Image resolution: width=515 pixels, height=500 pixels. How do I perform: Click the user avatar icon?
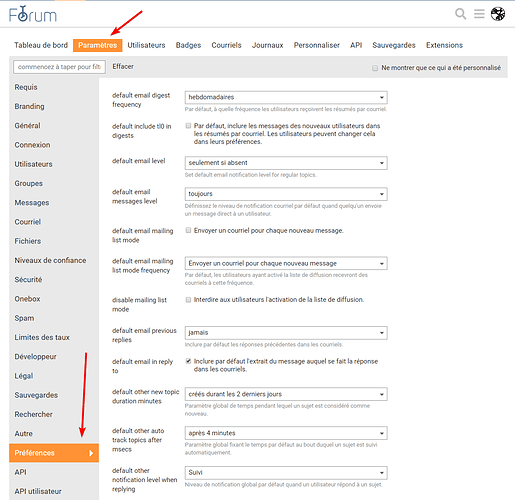498,14
